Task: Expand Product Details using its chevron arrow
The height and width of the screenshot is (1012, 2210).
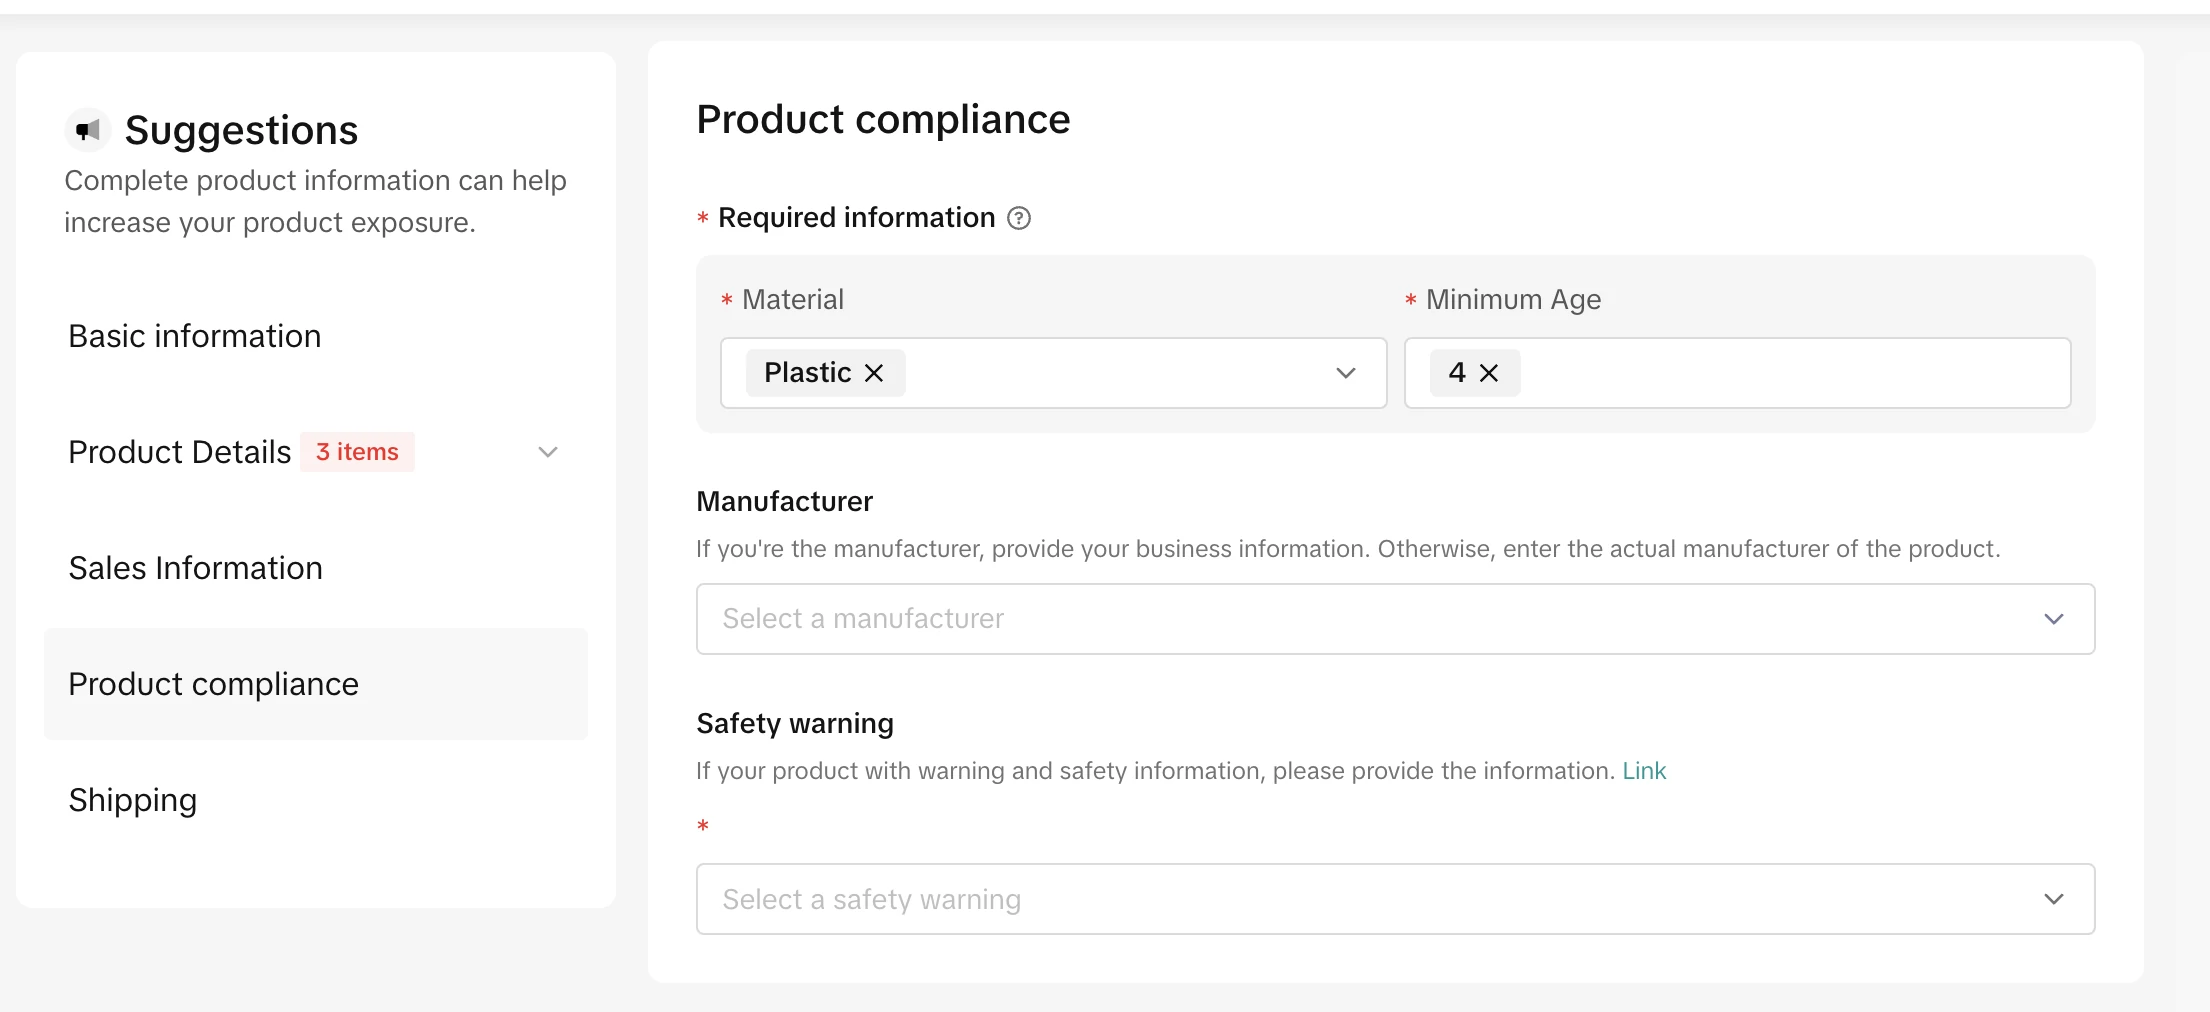Action: coord(547,452)
